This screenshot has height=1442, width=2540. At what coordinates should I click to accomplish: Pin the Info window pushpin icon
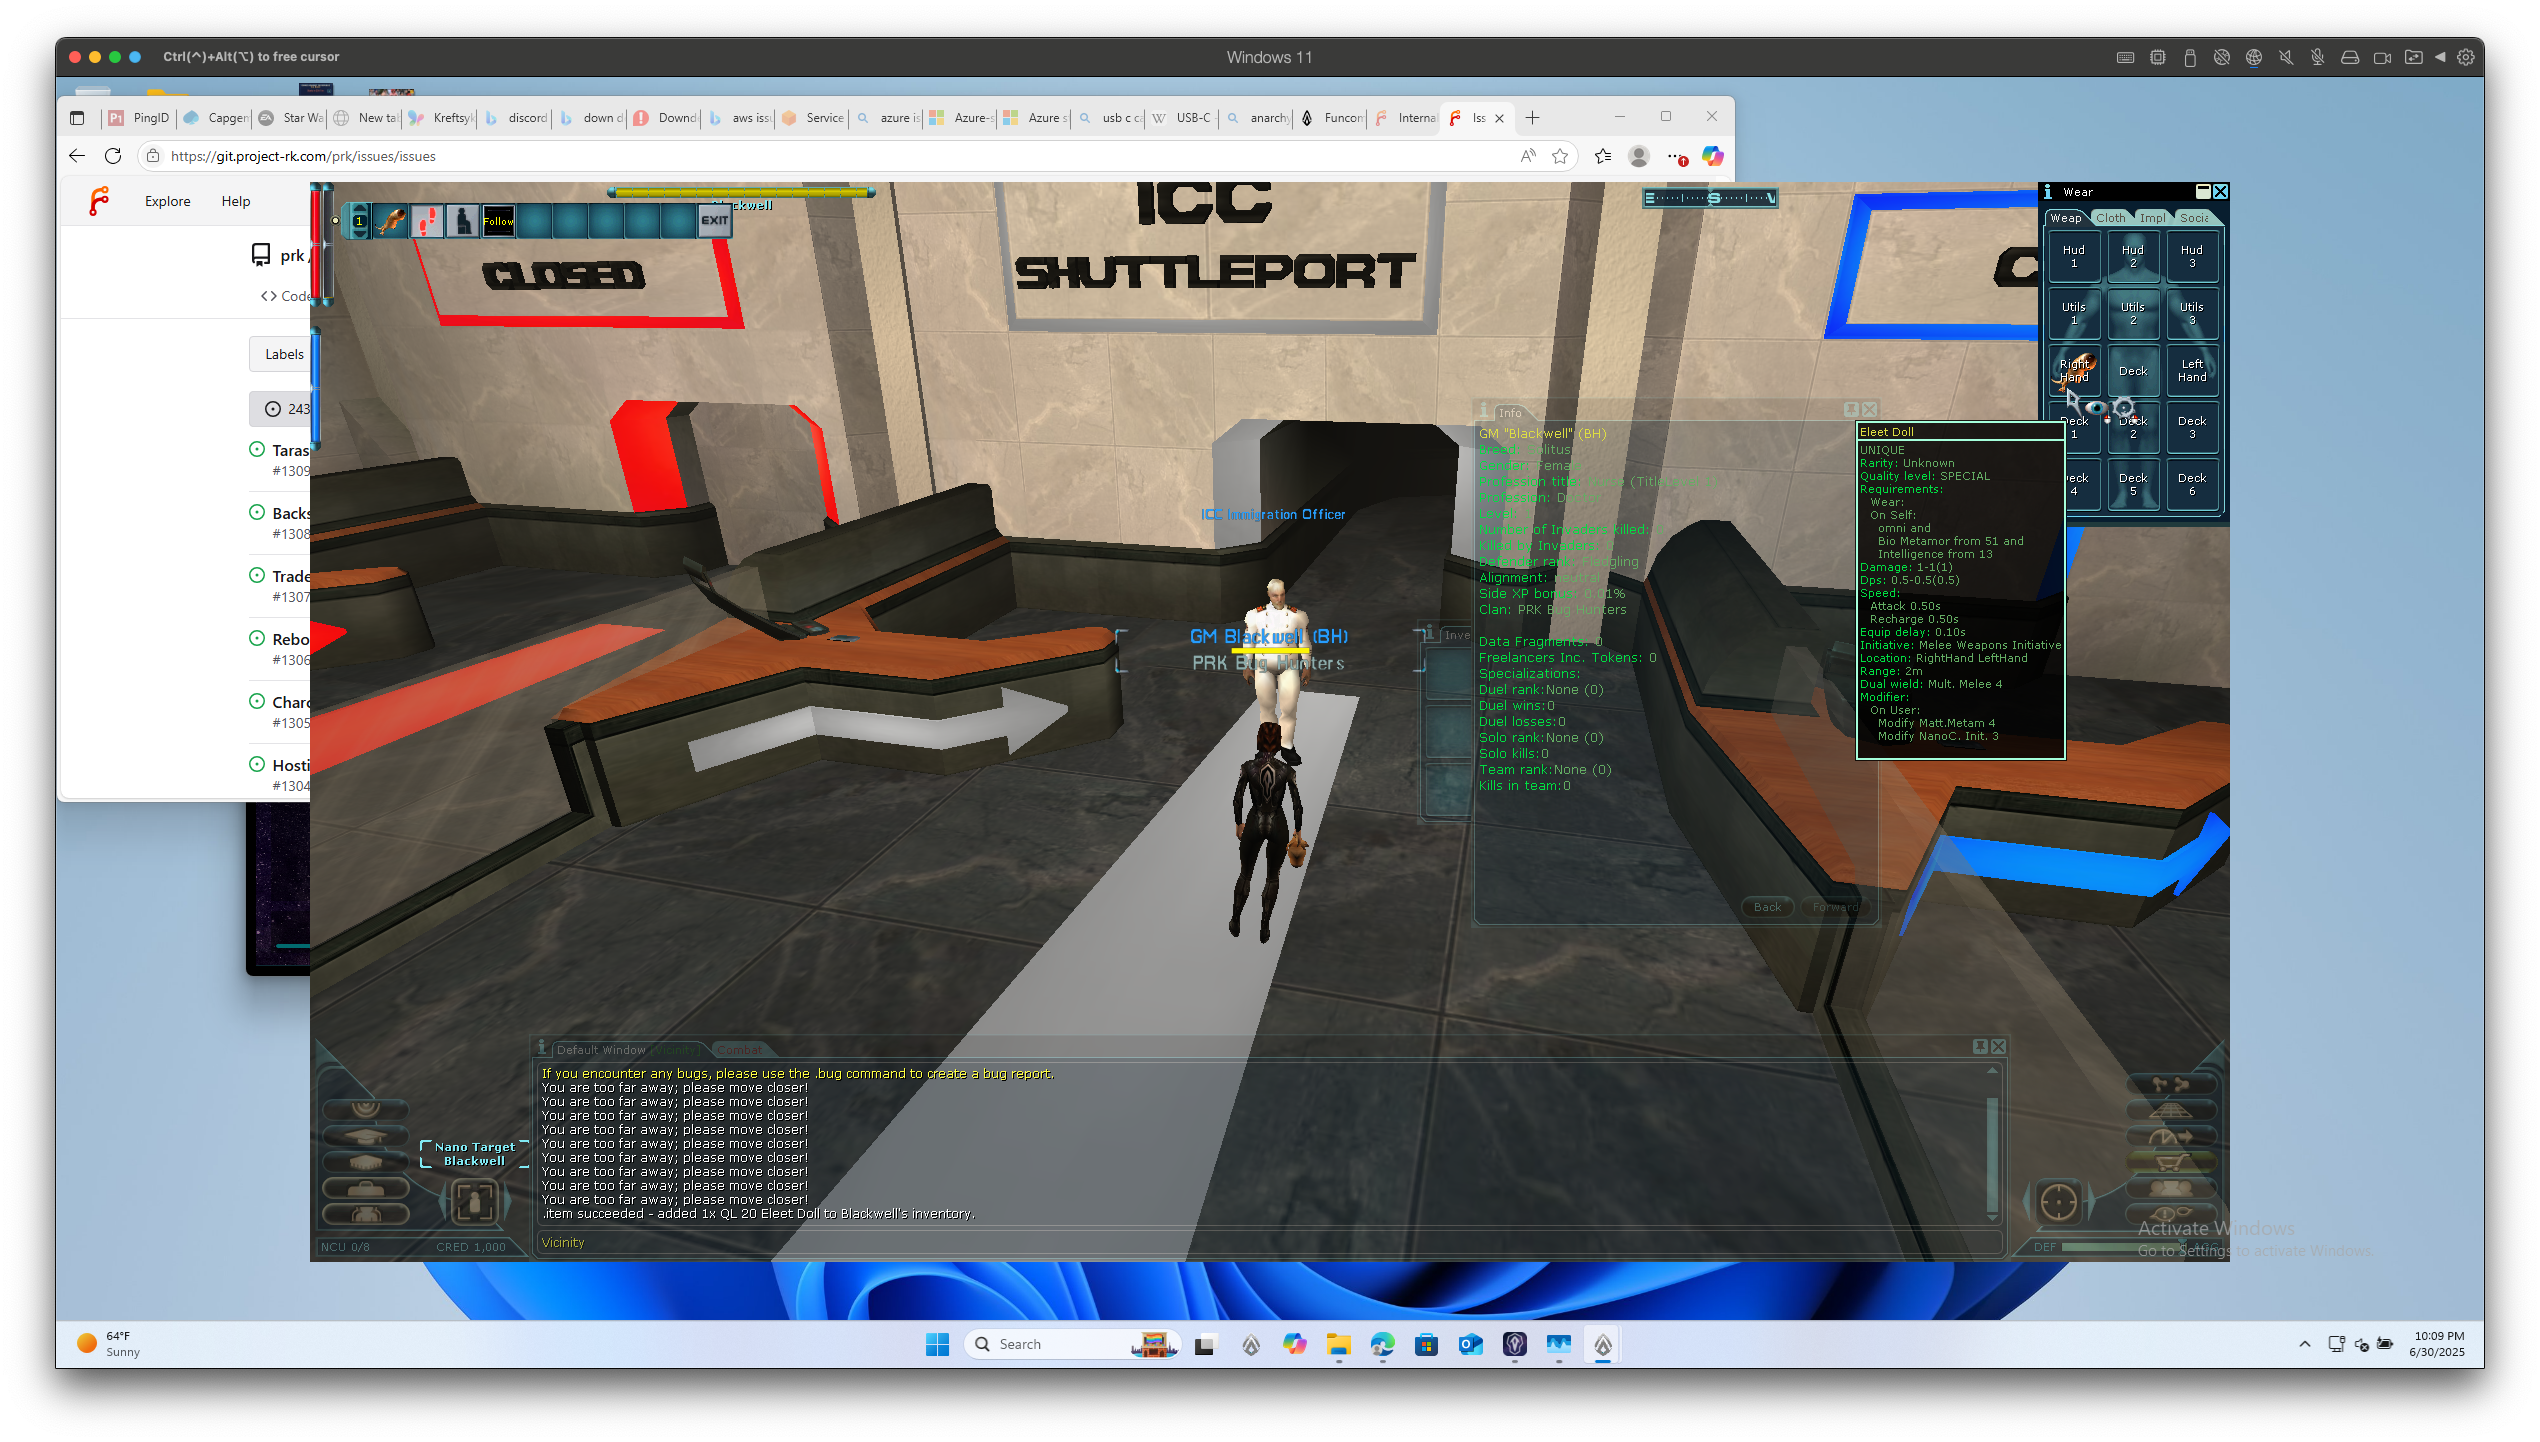point(1851,410)
